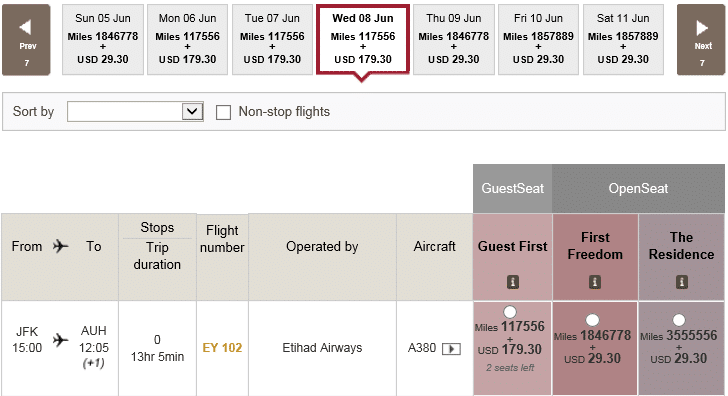The width and height of the screenshot is (728, 396).
Task: Switch to Thu 09 Jun date tab
Action: [454, 39]
